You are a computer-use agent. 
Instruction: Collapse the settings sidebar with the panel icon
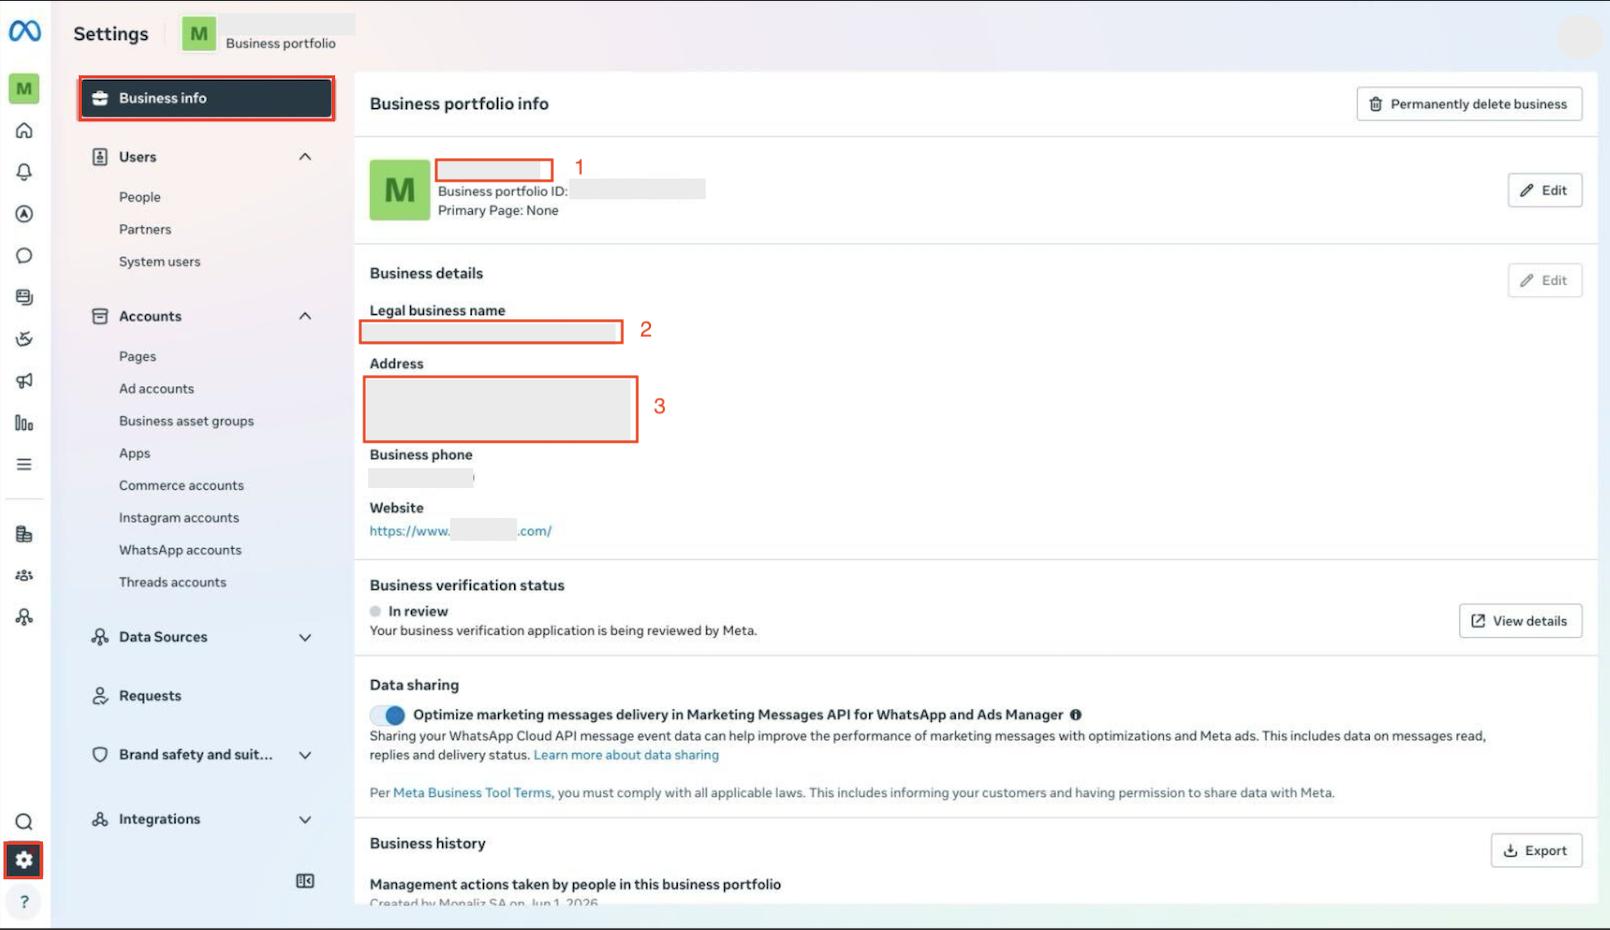click(x=305, y=881)
